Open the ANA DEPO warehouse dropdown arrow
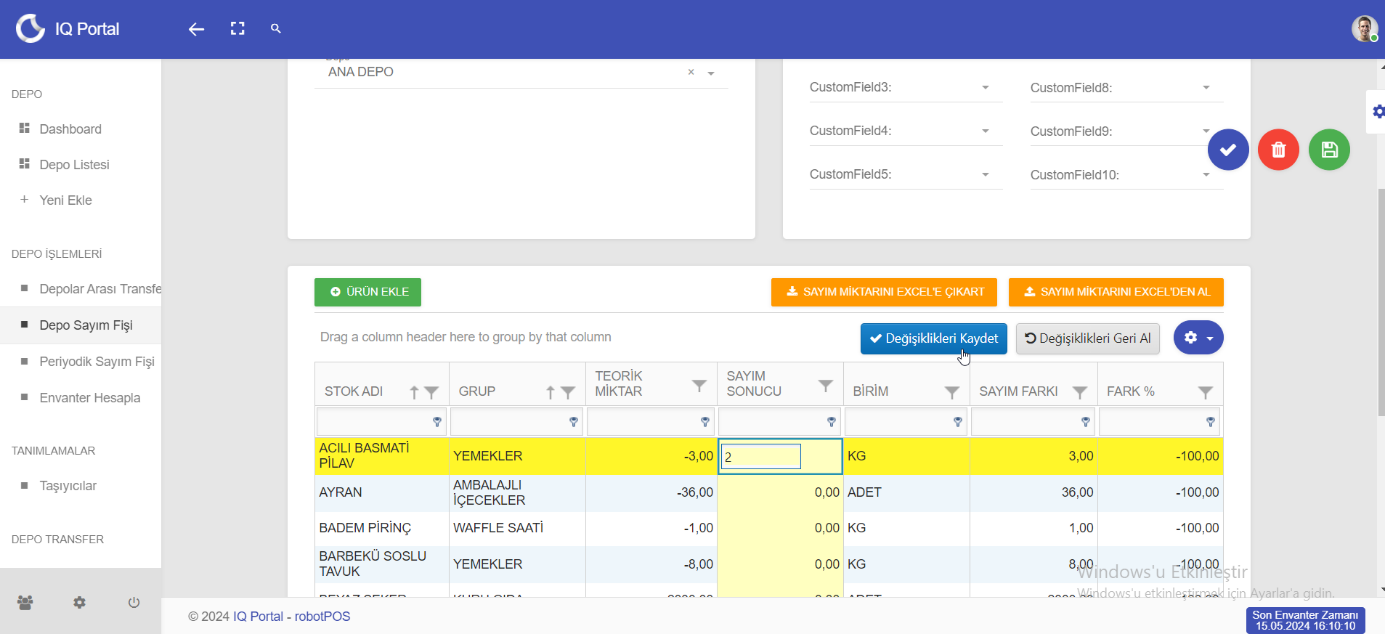The width and height of the screenshot is (1385, 634). coord(711,73)
